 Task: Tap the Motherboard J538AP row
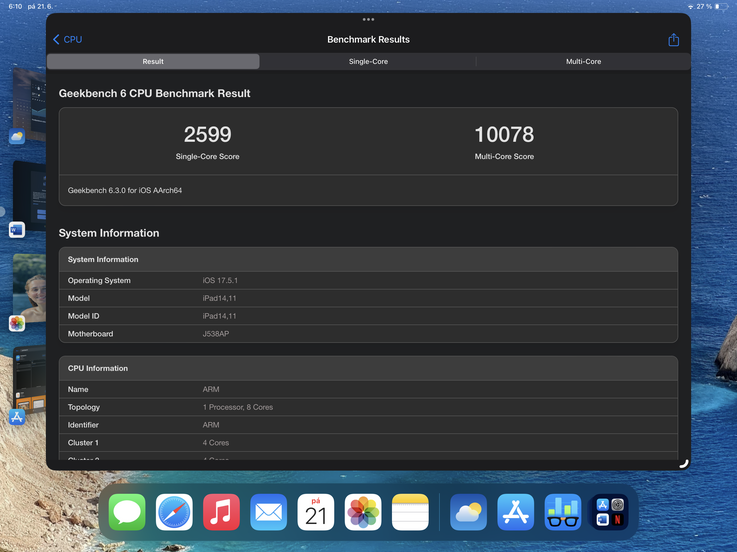pyautogui.click(x=368, y=334)
